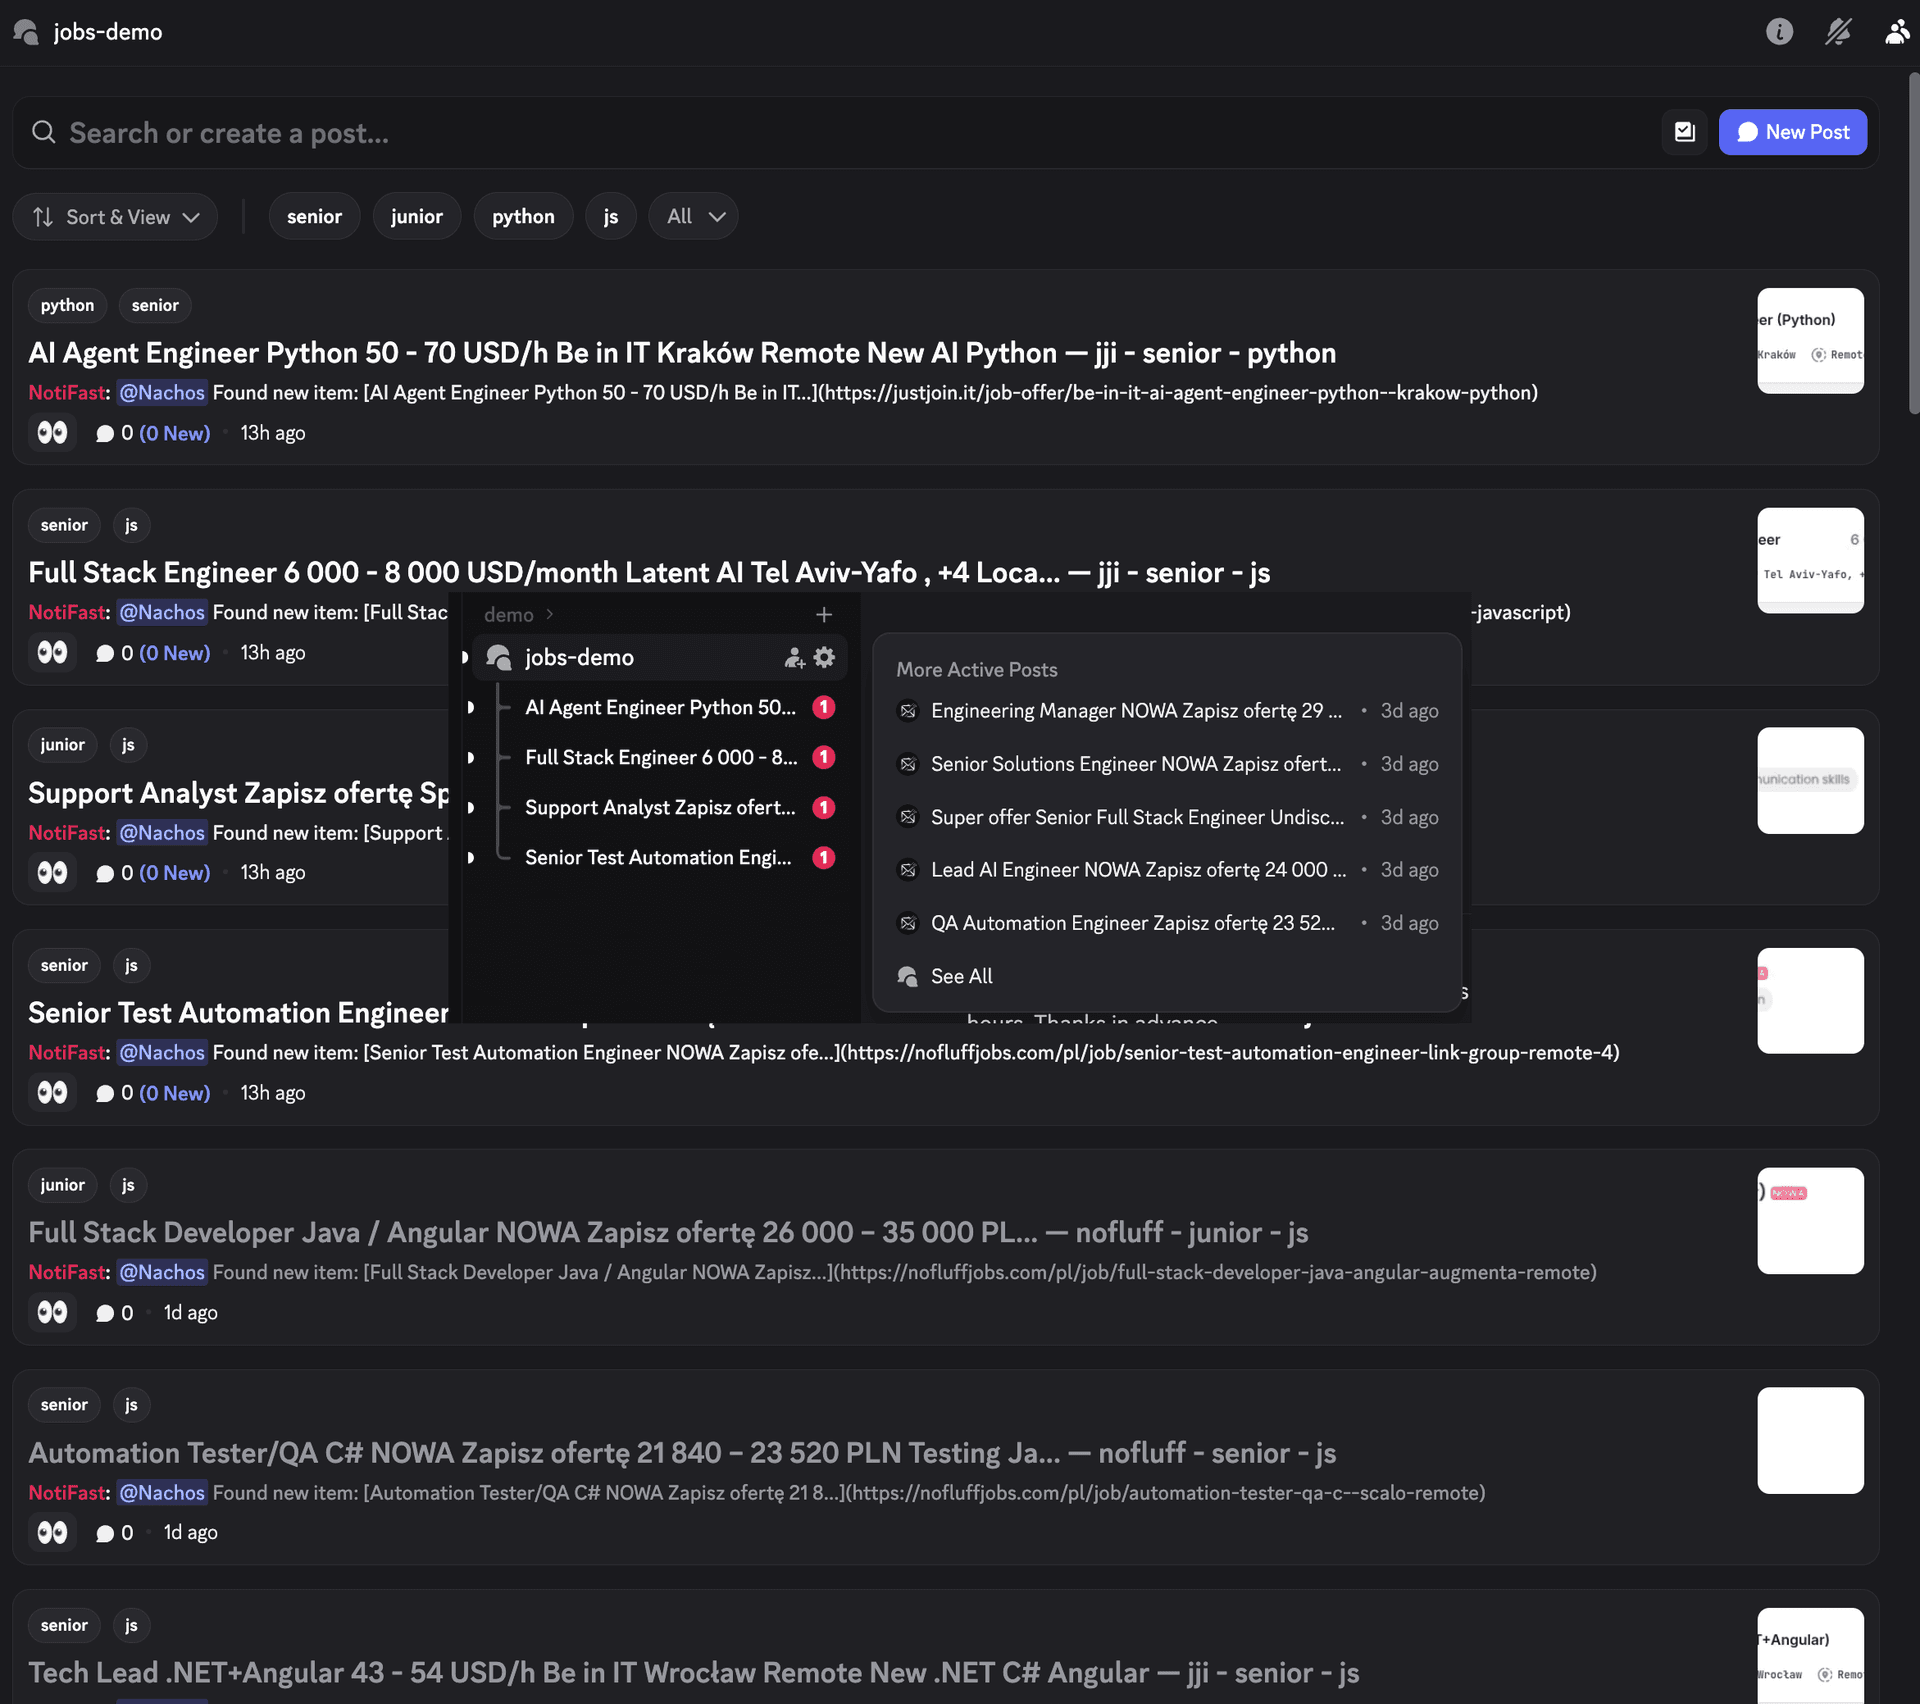Open the All tags dropdown

(692, 216)
